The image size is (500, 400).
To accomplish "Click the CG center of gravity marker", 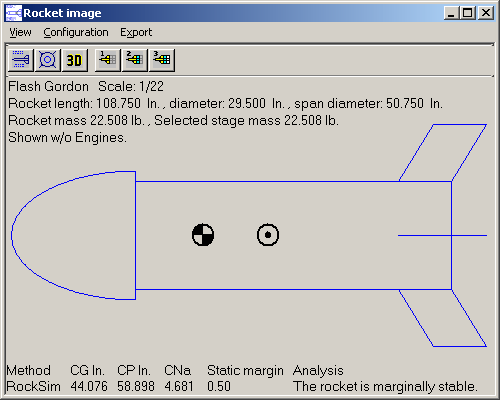I will 203,235.
